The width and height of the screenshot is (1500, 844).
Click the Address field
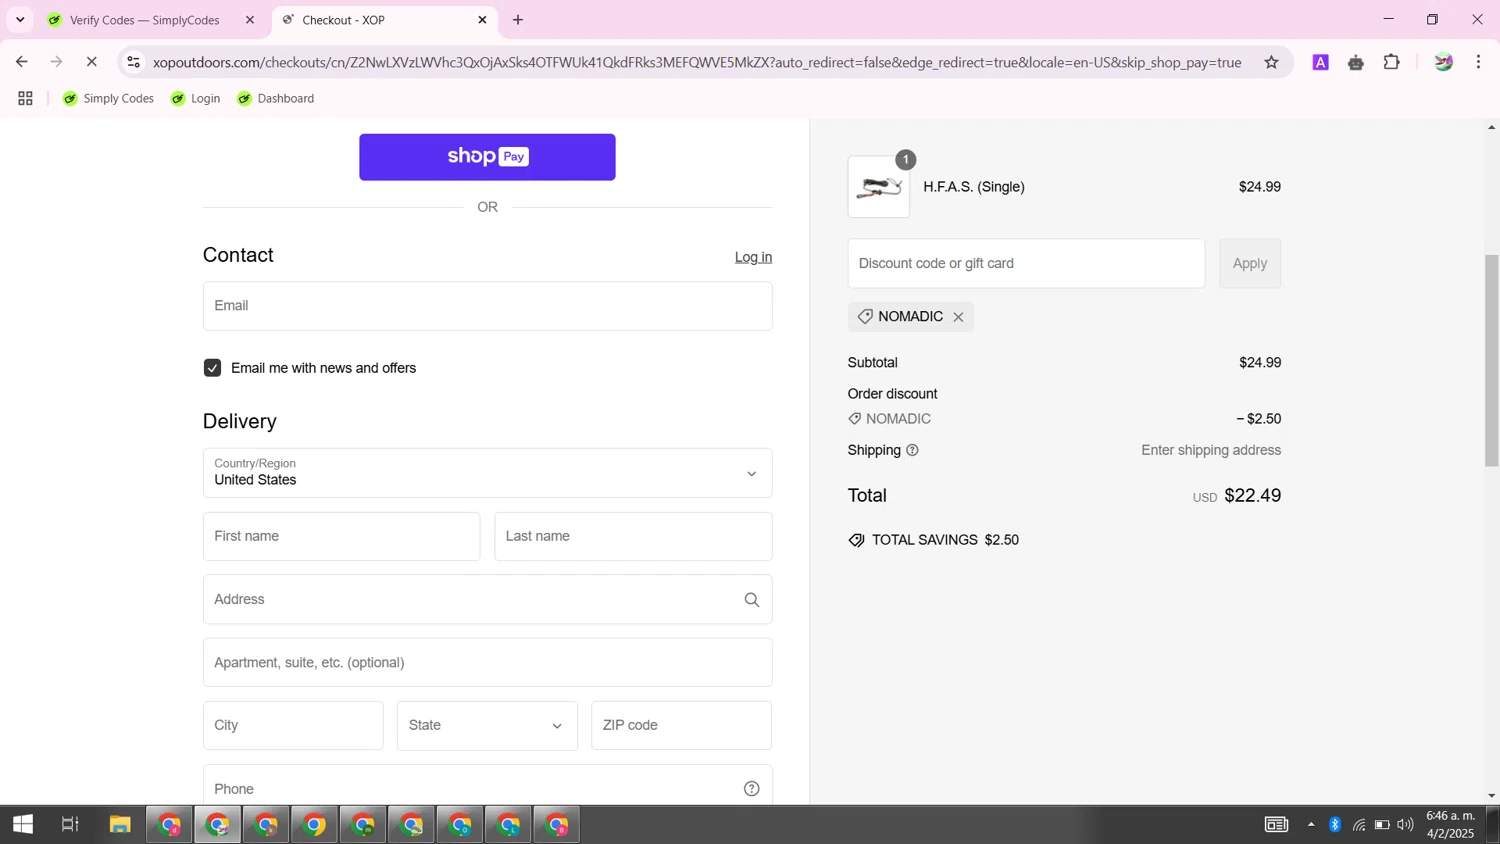[487, 600]
